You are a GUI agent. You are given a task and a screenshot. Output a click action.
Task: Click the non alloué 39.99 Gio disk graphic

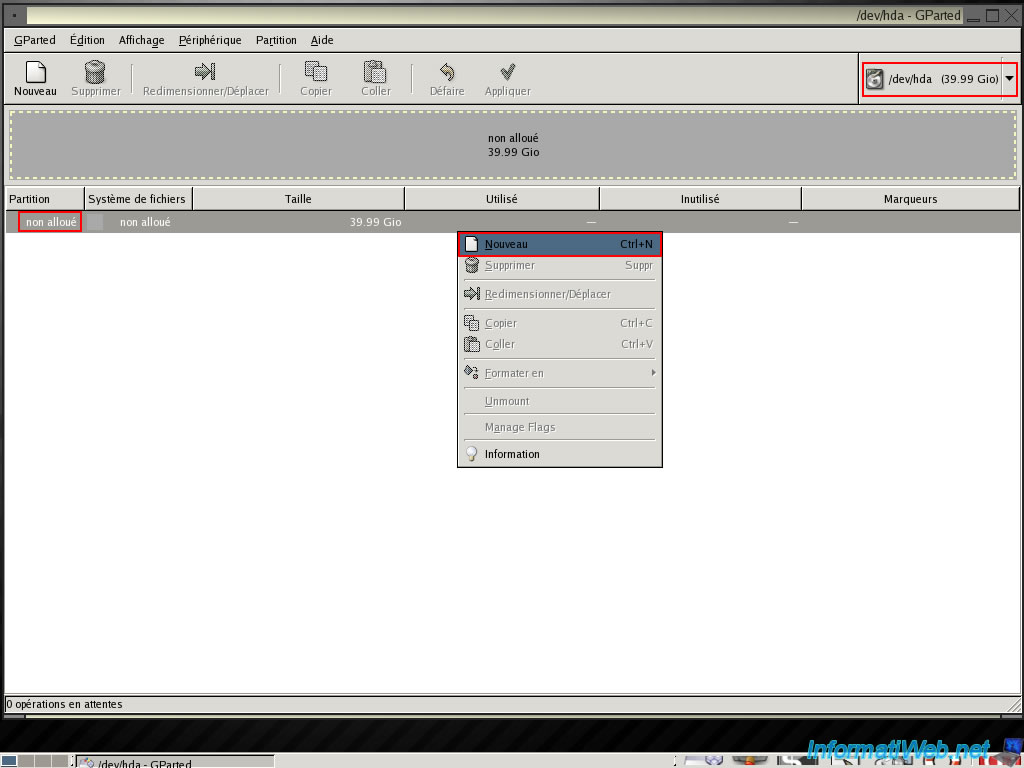(513, 145)
